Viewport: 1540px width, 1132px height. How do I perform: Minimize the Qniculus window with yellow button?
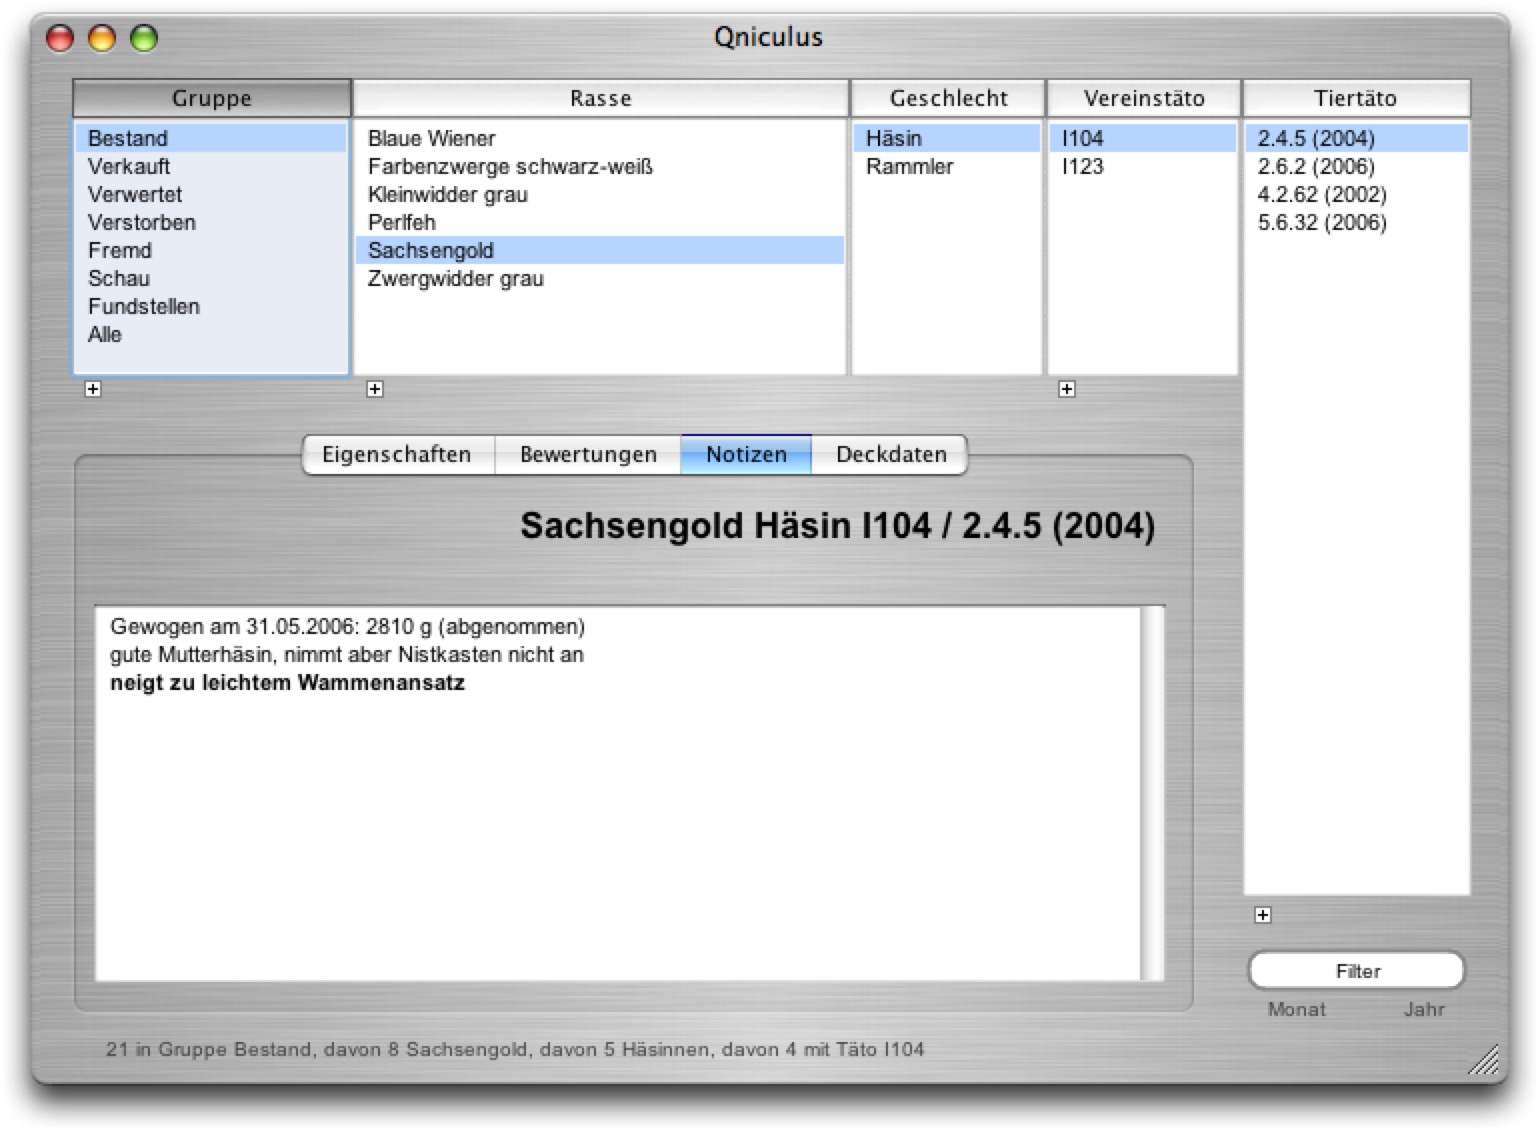102,38
